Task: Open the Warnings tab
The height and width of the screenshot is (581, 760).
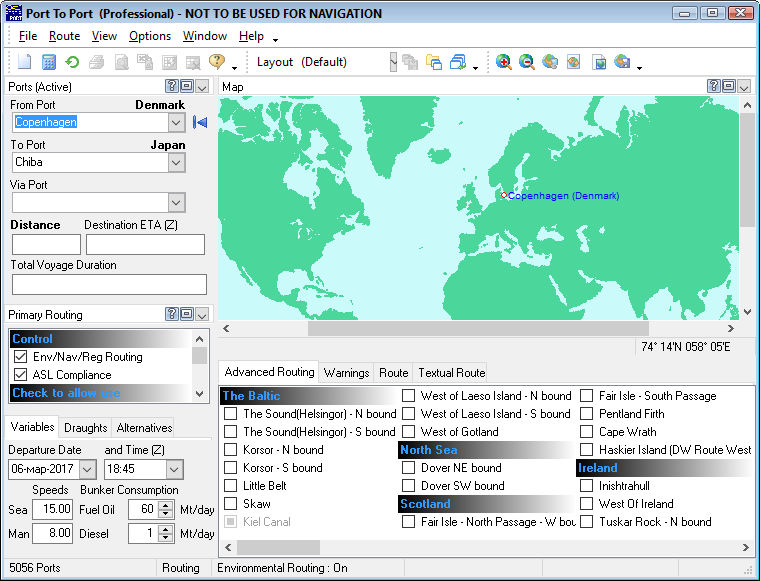Action: [346, 373]
